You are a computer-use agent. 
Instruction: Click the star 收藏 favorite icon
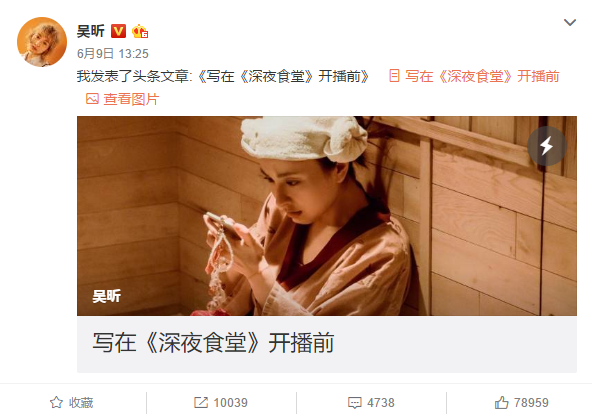tap(56, 403)
